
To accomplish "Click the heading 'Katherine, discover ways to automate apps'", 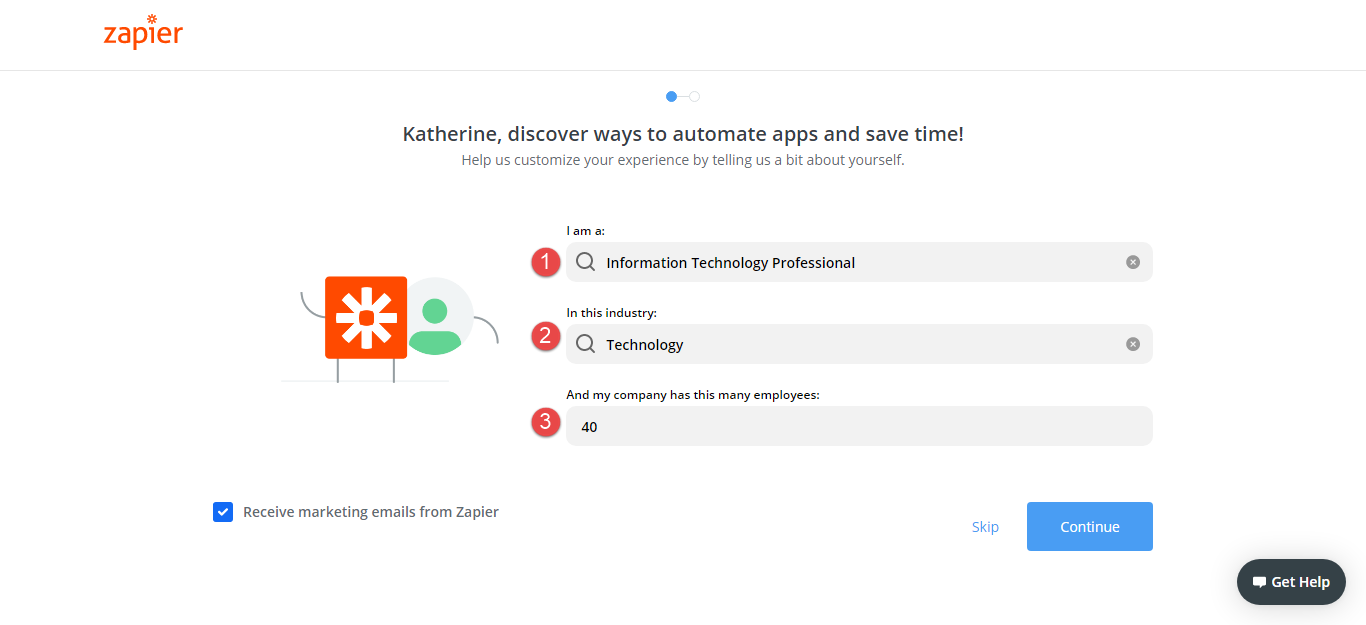I will [x=683, y=134].
